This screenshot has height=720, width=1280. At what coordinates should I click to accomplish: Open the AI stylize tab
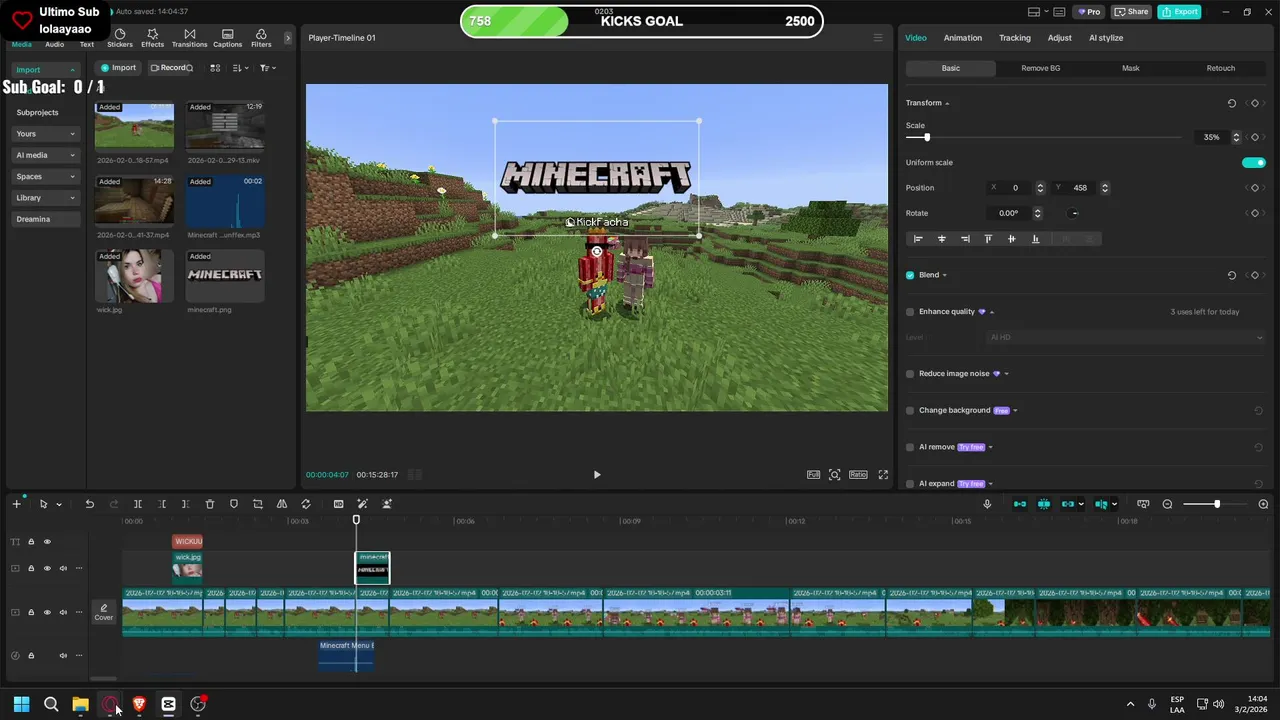(1106, 38)
